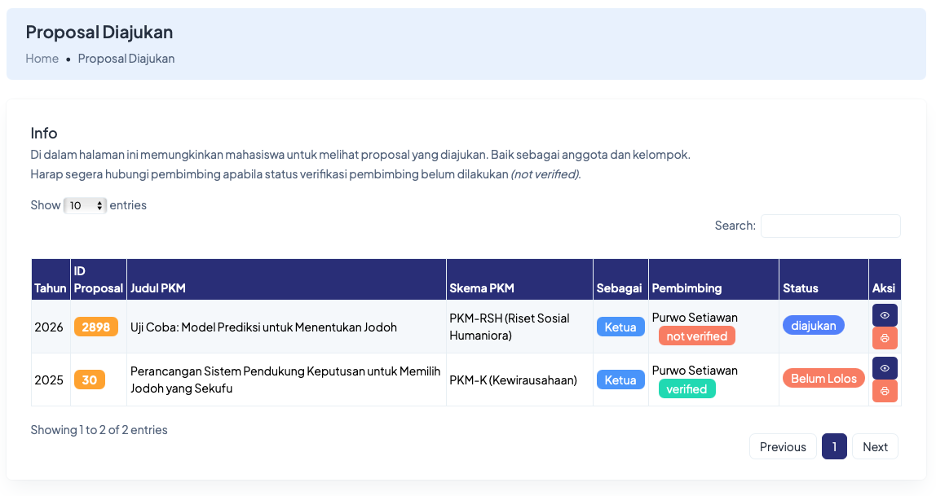Print proposal 30 with printer icon

(x=885, y=392)
